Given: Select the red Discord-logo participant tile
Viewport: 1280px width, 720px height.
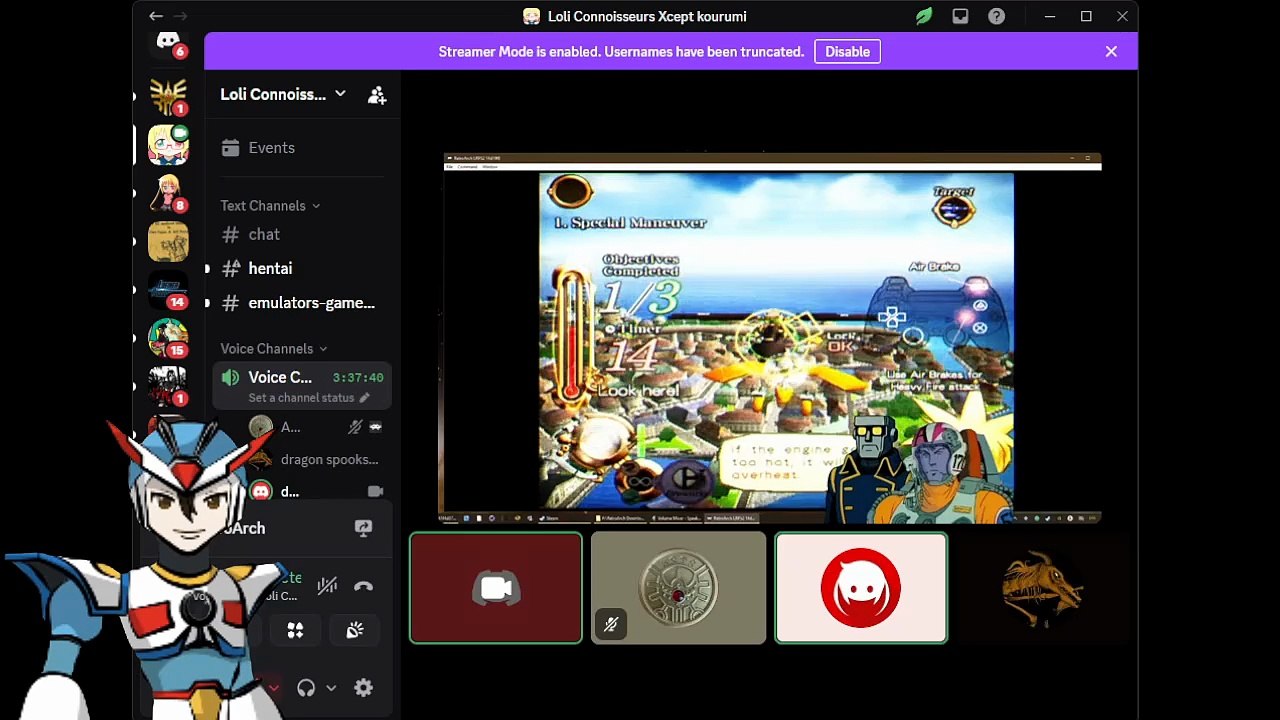Looking at the screenshot, I should (861, 588).
